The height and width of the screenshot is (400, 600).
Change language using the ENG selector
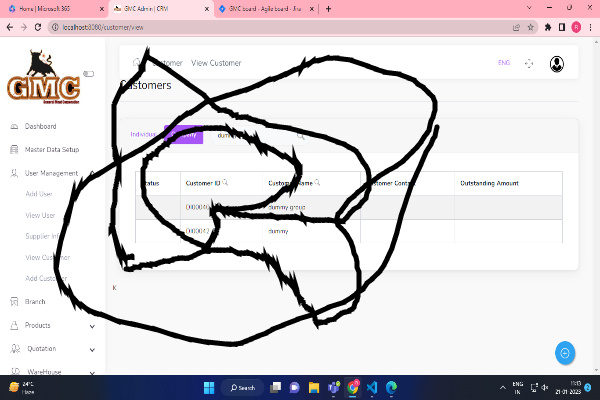coord(503,63)
